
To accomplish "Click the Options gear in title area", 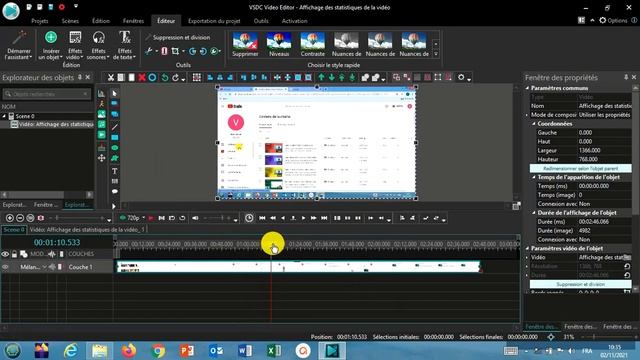I will click(602, 20).
